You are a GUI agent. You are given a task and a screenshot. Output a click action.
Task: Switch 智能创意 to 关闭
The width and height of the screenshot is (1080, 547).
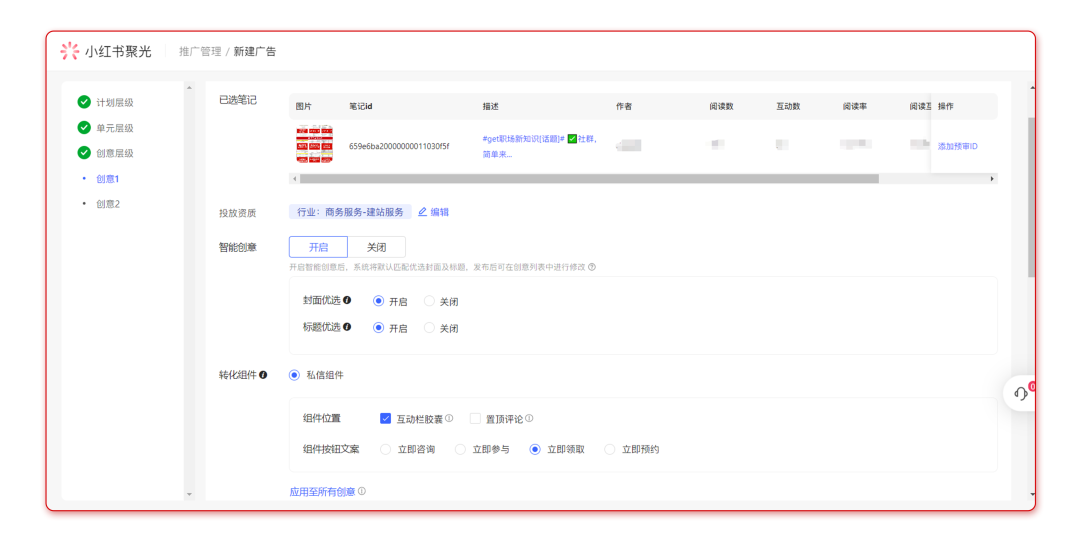point(376,247)
